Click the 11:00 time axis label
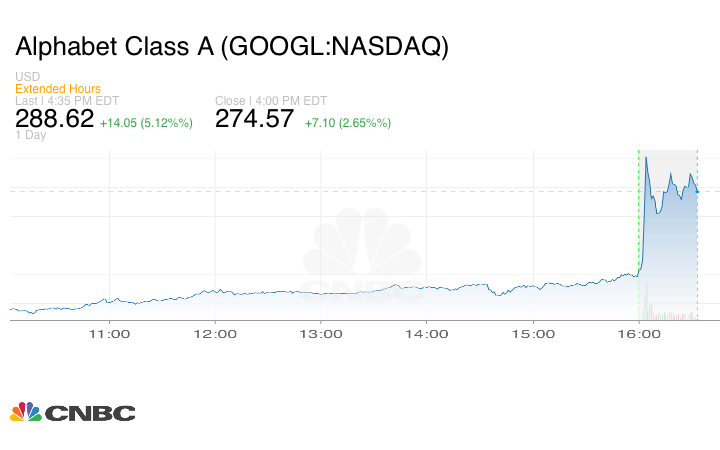Screen dimensions: 720x450 [x=109, y=334]
